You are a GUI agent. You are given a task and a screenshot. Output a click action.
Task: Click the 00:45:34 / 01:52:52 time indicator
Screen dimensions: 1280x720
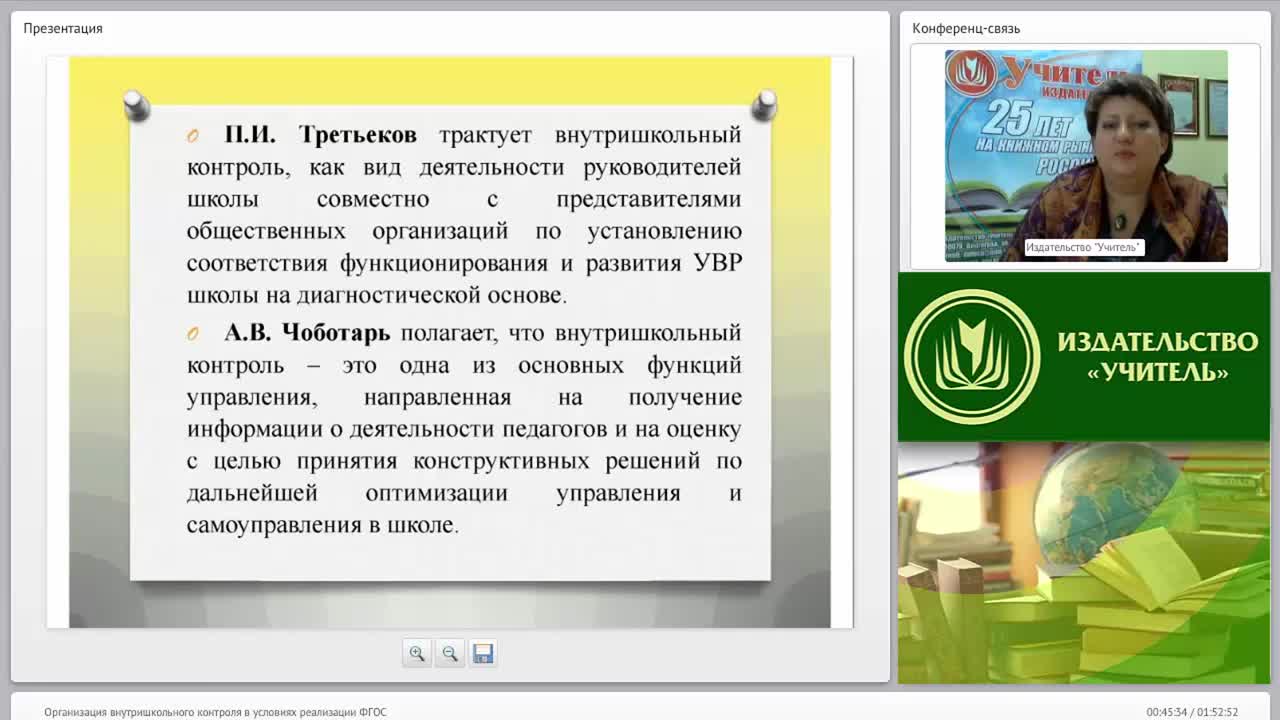pos(1192,712)
